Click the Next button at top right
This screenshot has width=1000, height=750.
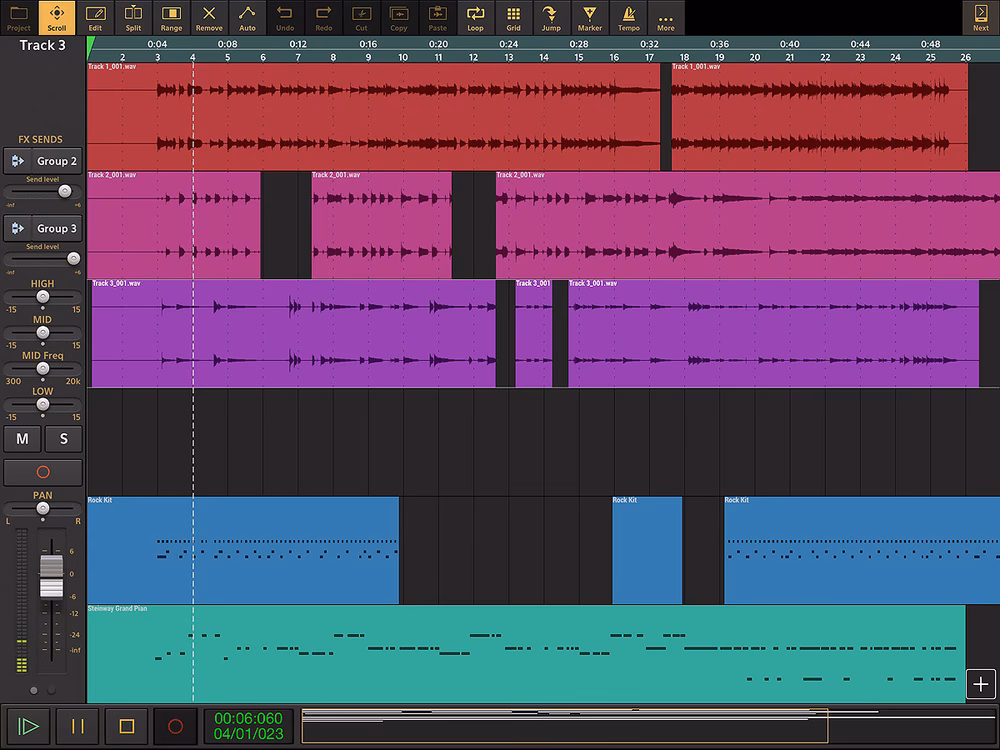coord(980,17)
